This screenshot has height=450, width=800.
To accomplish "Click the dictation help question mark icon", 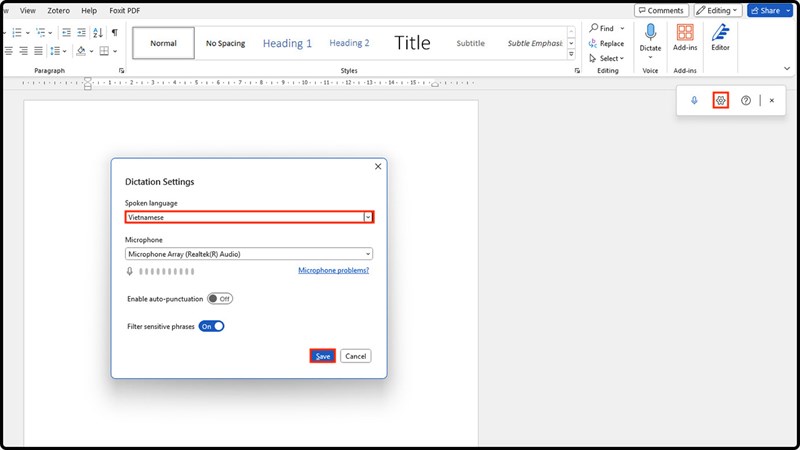I will 746,101.
